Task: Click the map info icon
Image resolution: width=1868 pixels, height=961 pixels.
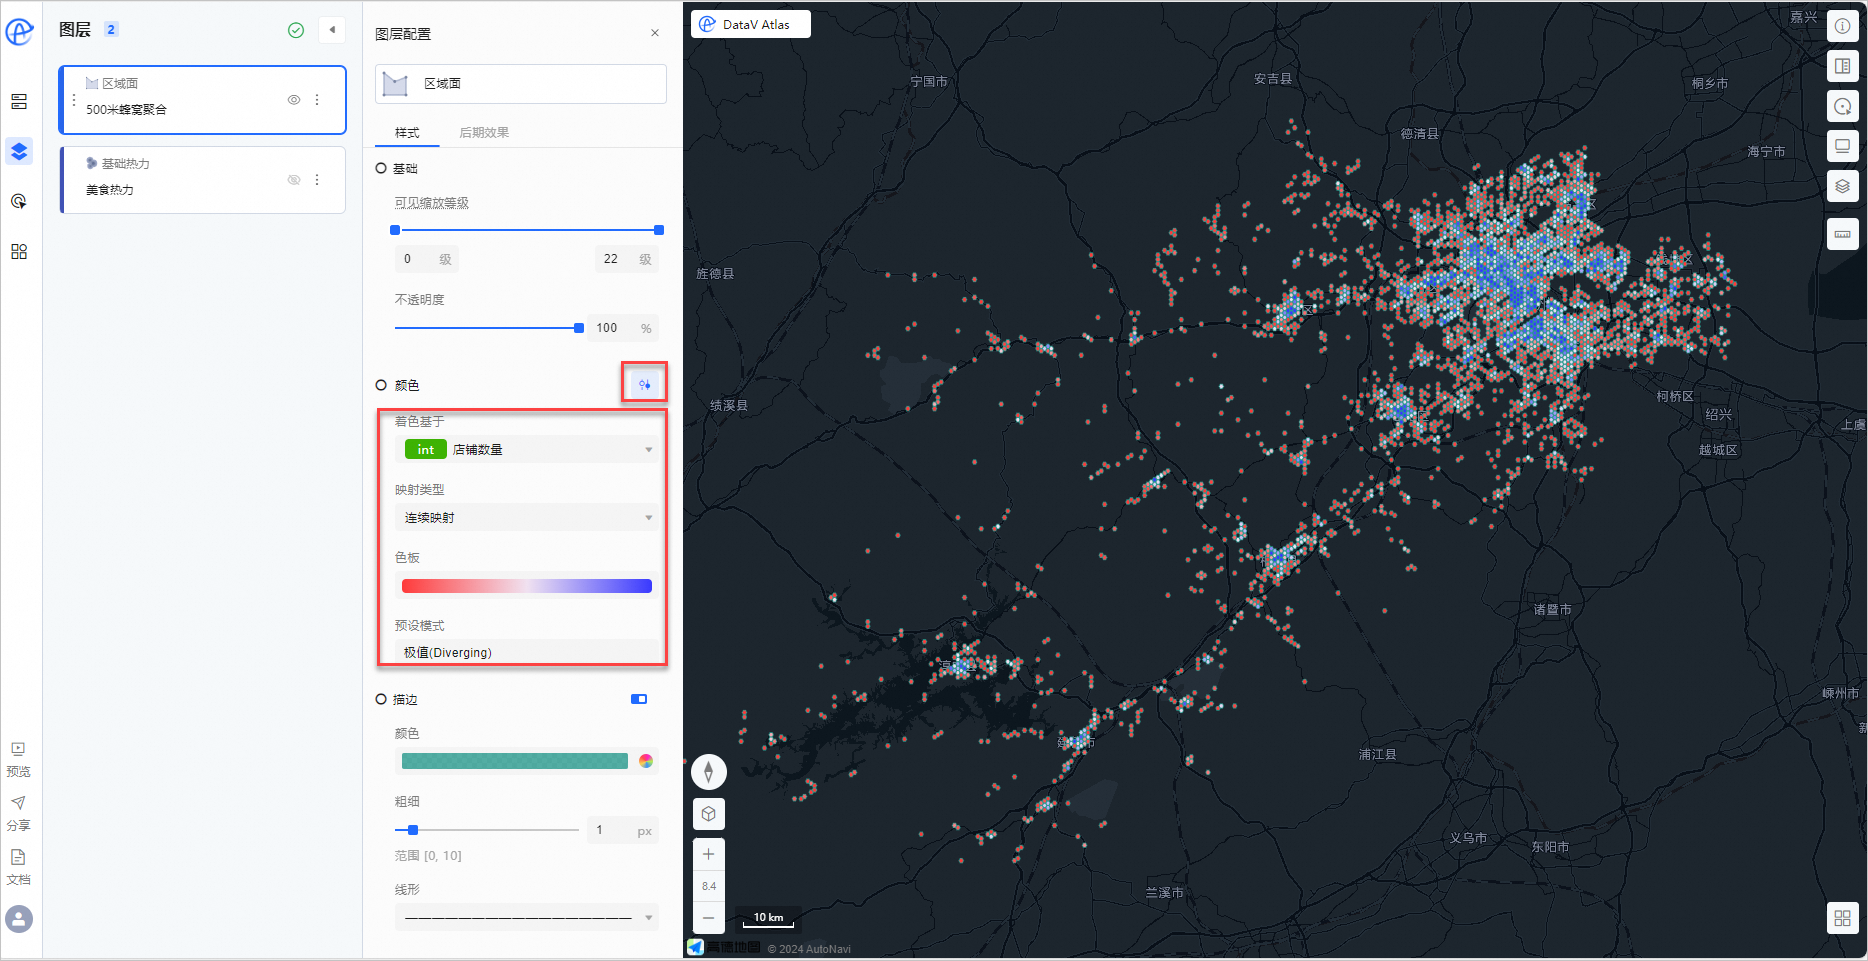Action: pos(1842,26)
